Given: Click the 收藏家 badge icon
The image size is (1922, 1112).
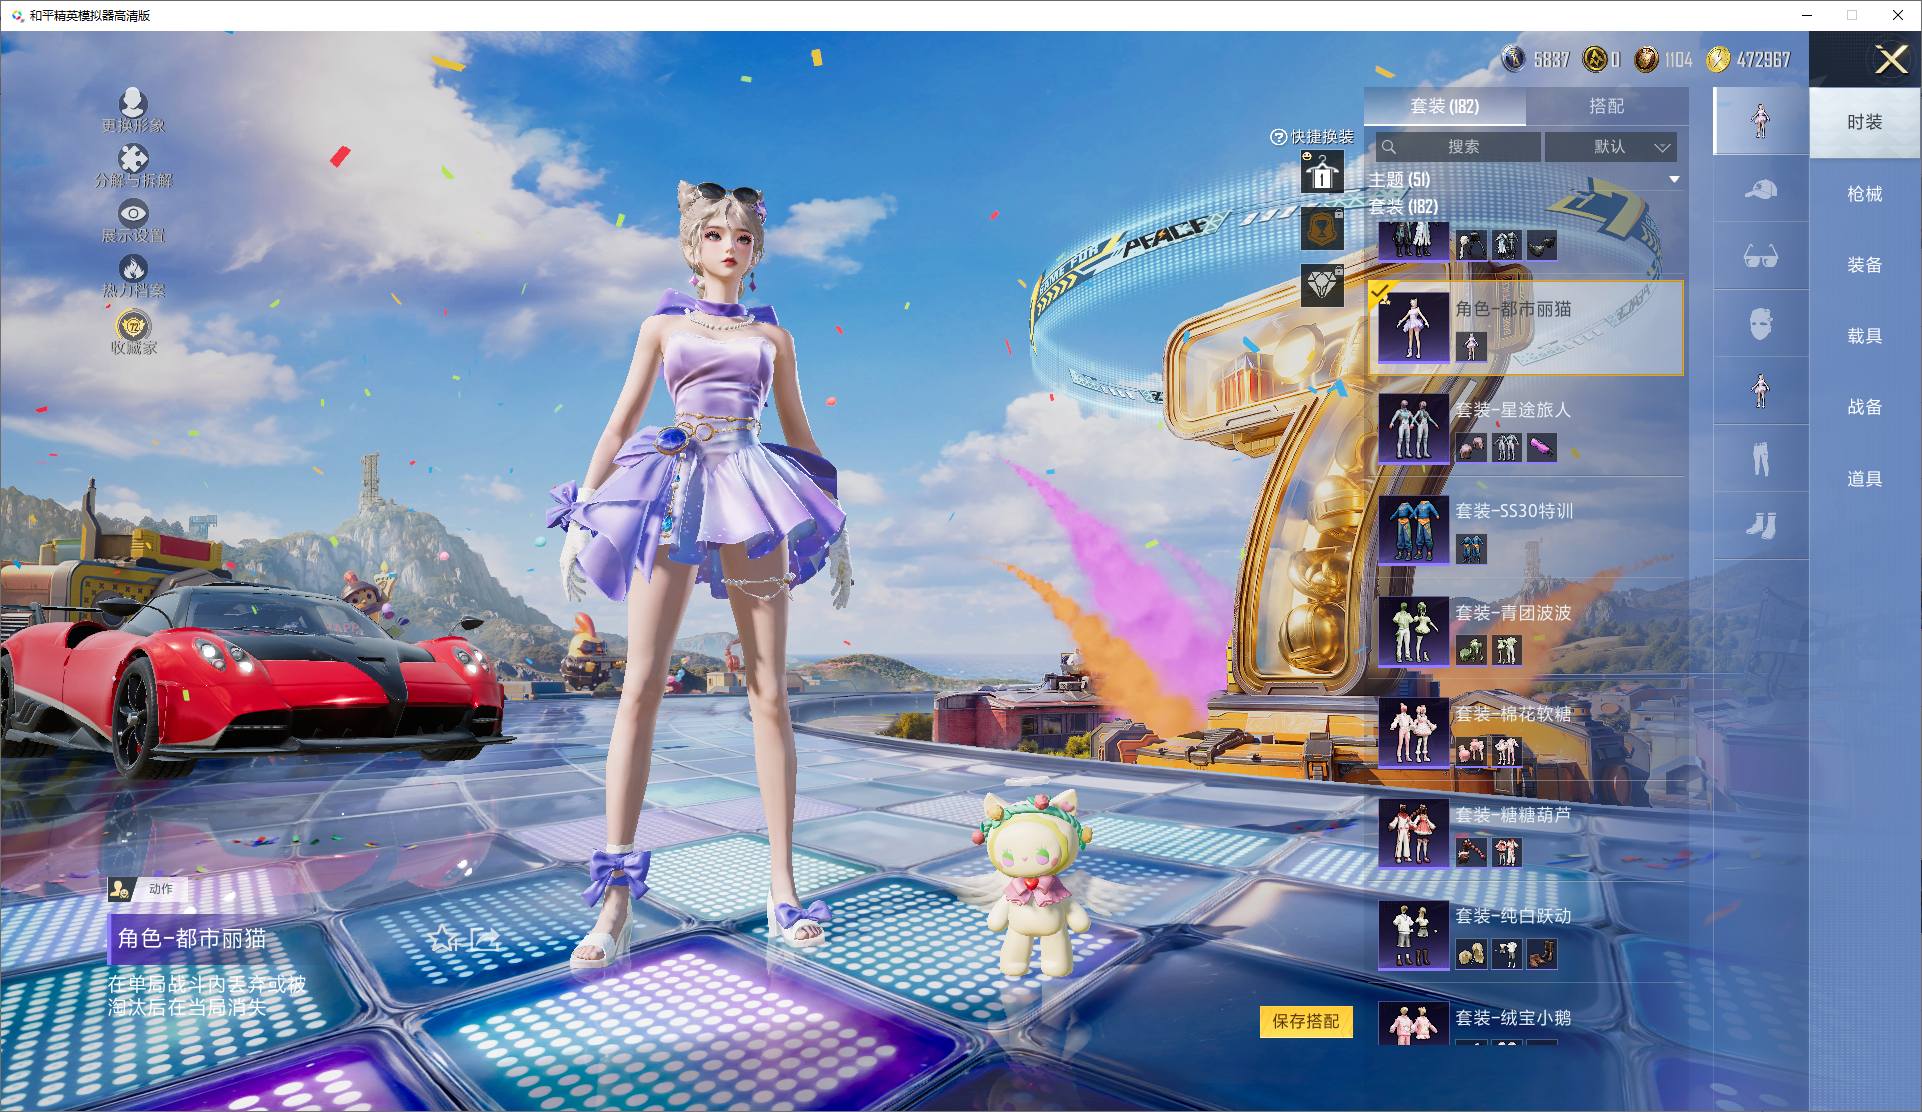Looking at the screenshot, I should [x=133, y=326].
